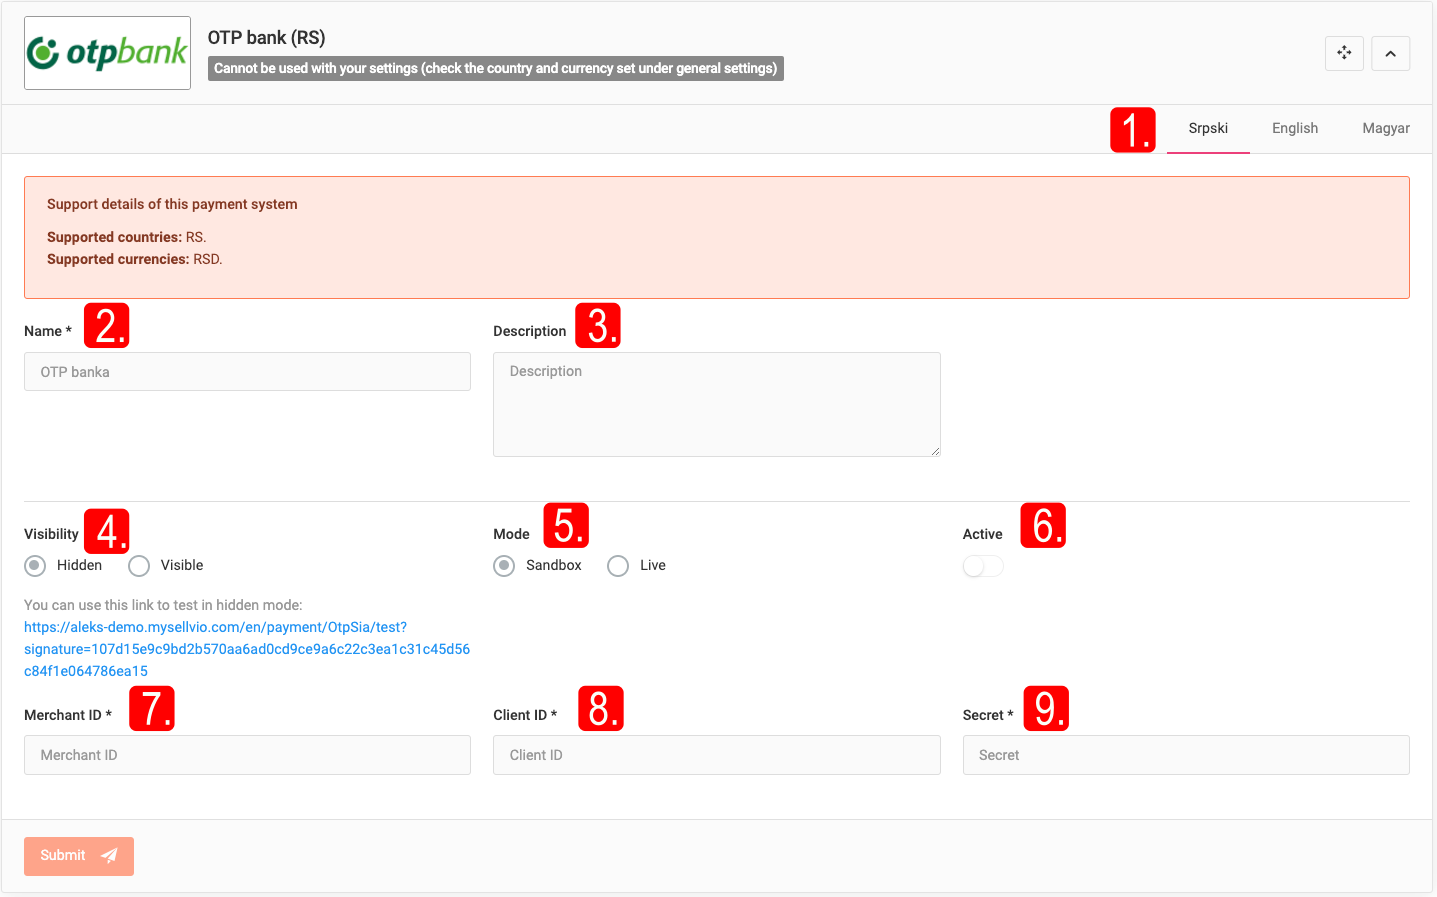This screenshot has height=897, width=1437.
Task: Choose Sandbox mode
Action: [x=505, y=566]
